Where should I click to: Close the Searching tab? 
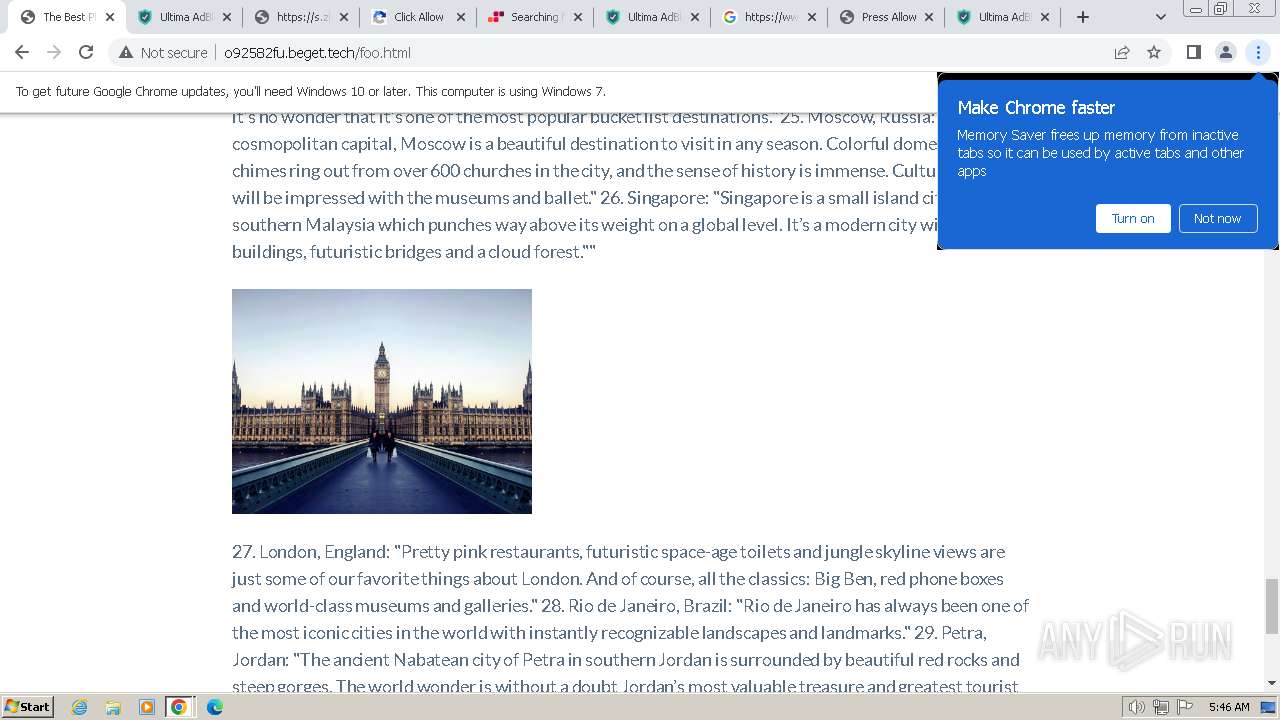click(578, 17)
